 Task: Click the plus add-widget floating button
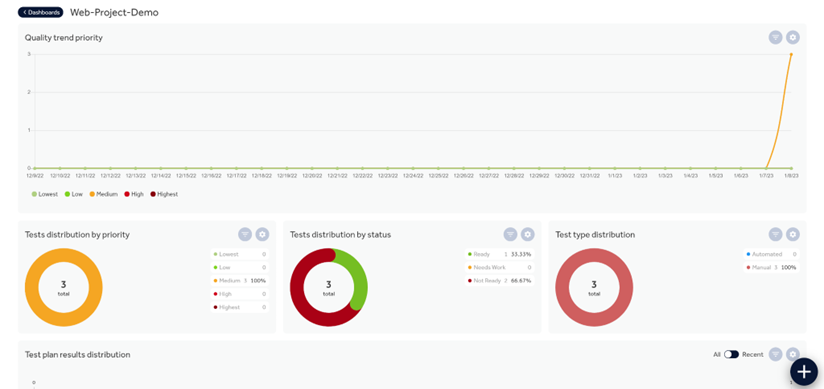click(x=804, y=372)
